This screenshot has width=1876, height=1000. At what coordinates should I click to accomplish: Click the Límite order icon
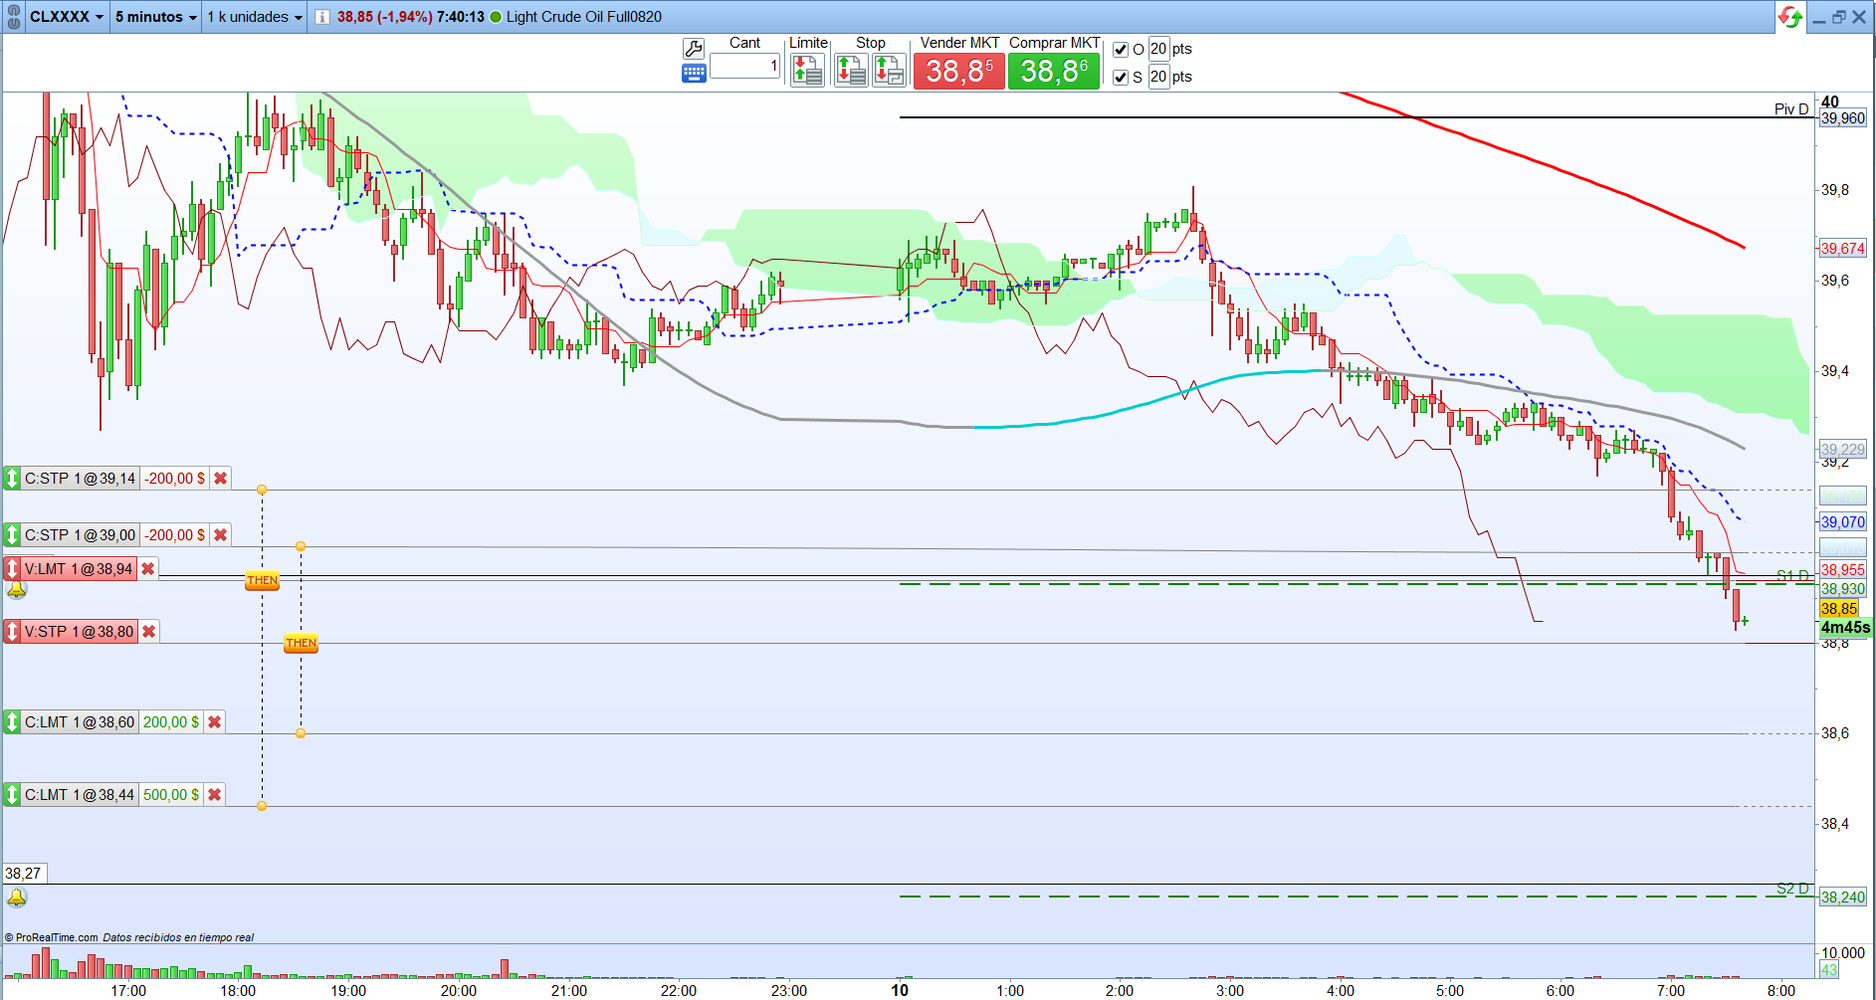click(807, 70)
